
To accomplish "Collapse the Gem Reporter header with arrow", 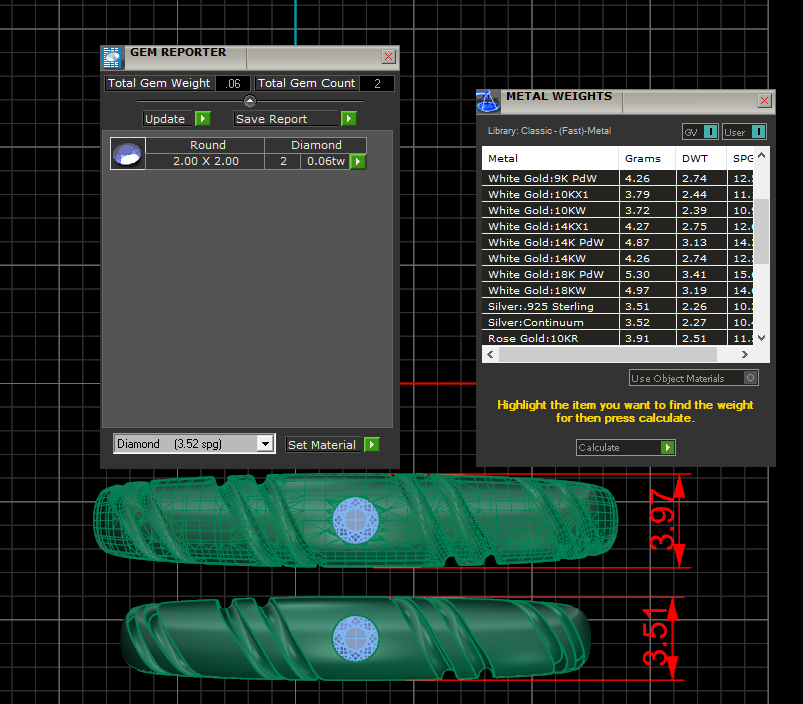I will 250,101.
